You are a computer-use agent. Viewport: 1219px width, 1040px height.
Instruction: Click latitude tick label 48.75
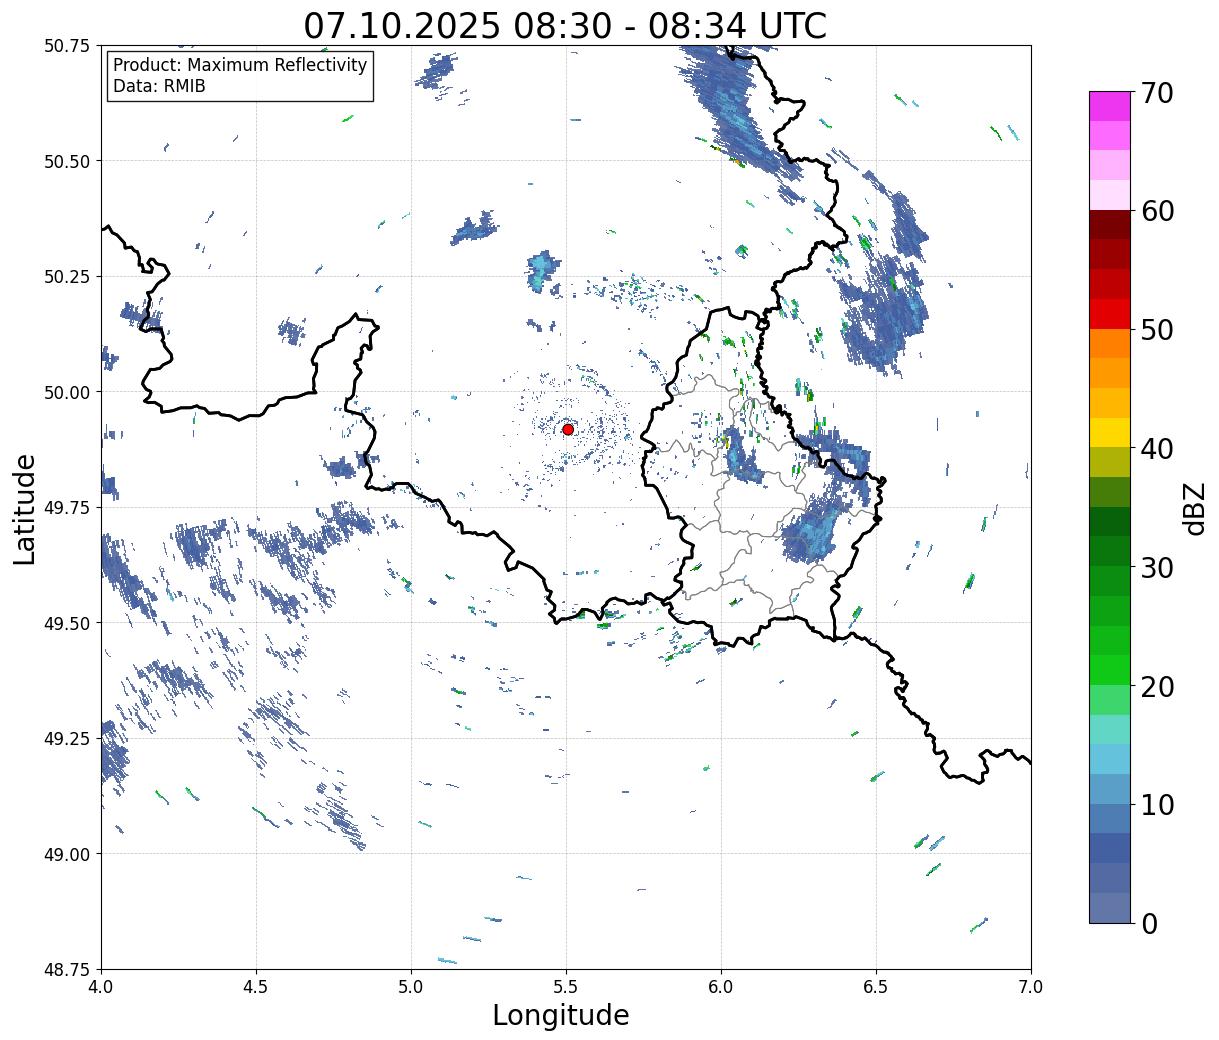coord(68,970)
